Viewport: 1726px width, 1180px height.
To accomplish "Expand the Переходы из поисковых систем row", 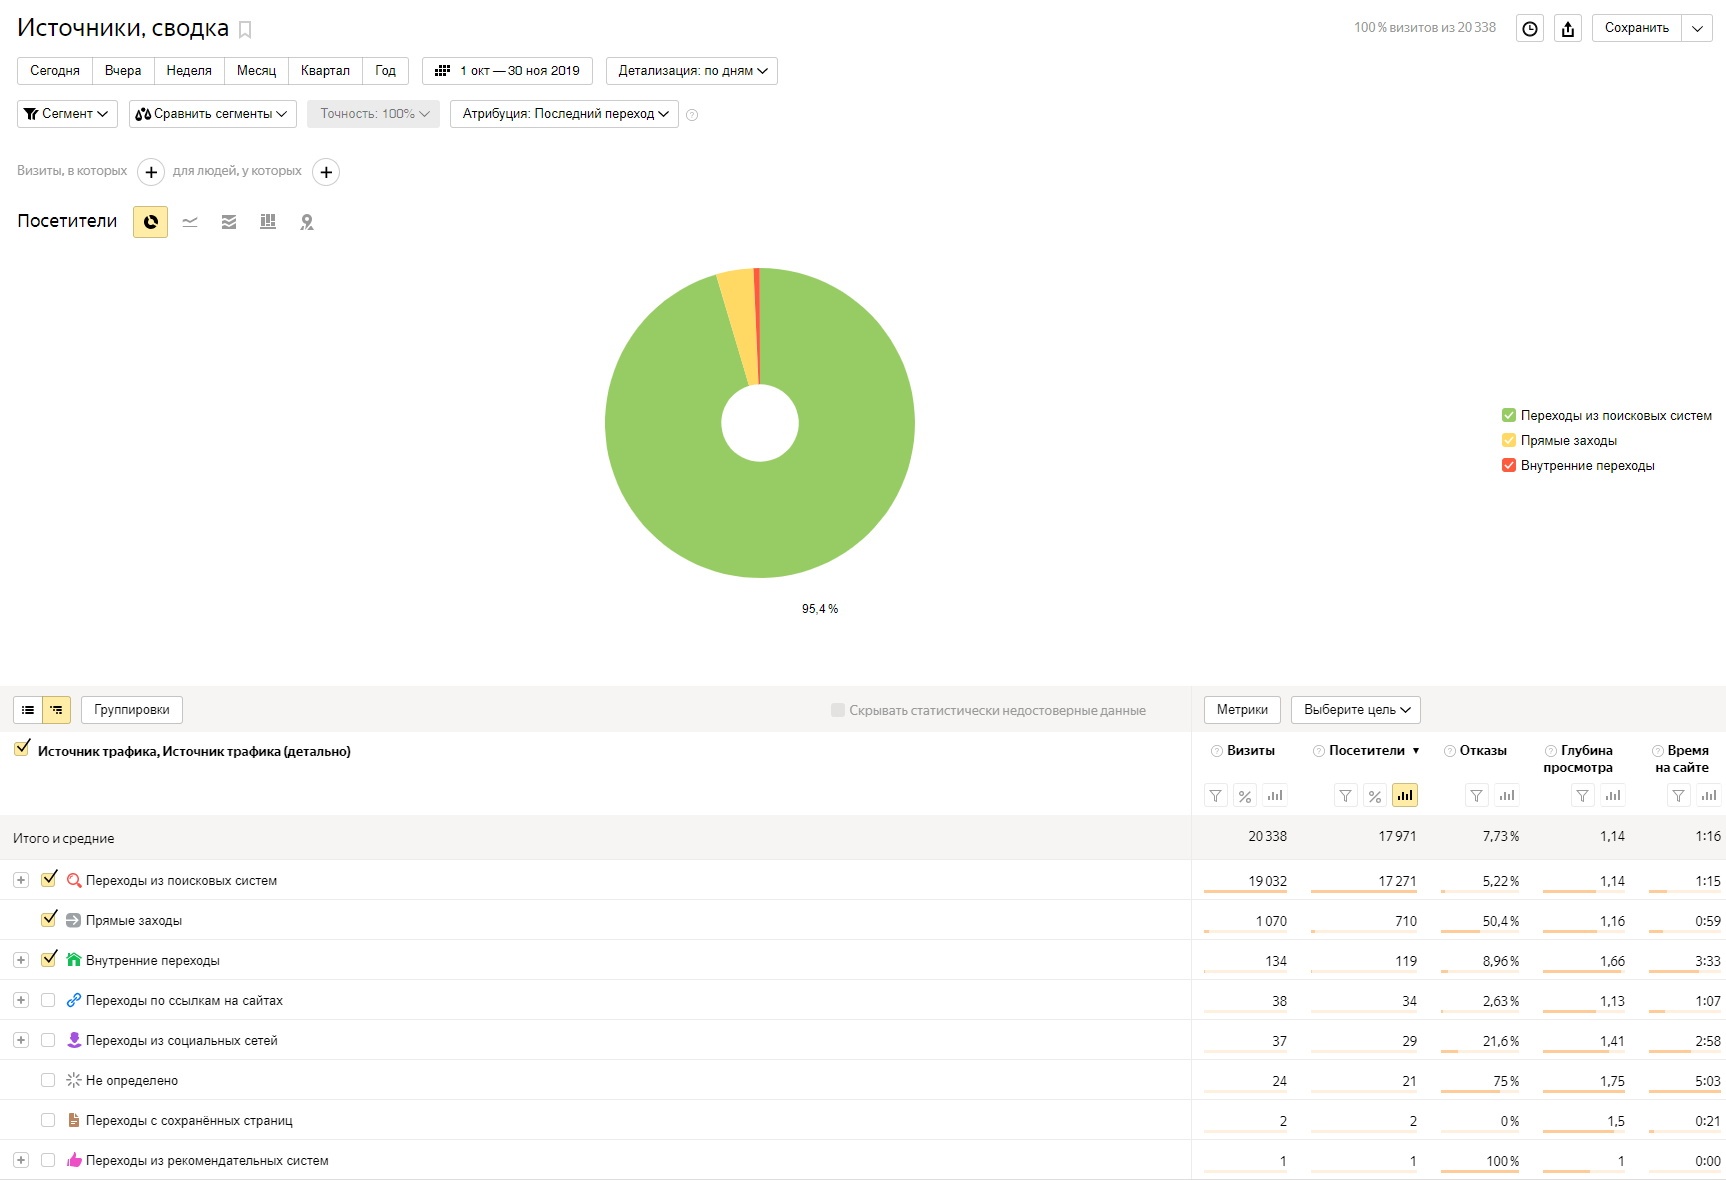I will click(x=21, y=880).
